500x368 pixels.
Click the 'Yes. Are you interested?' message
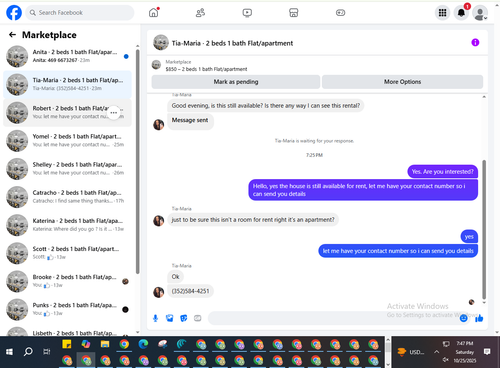point(442,172)
